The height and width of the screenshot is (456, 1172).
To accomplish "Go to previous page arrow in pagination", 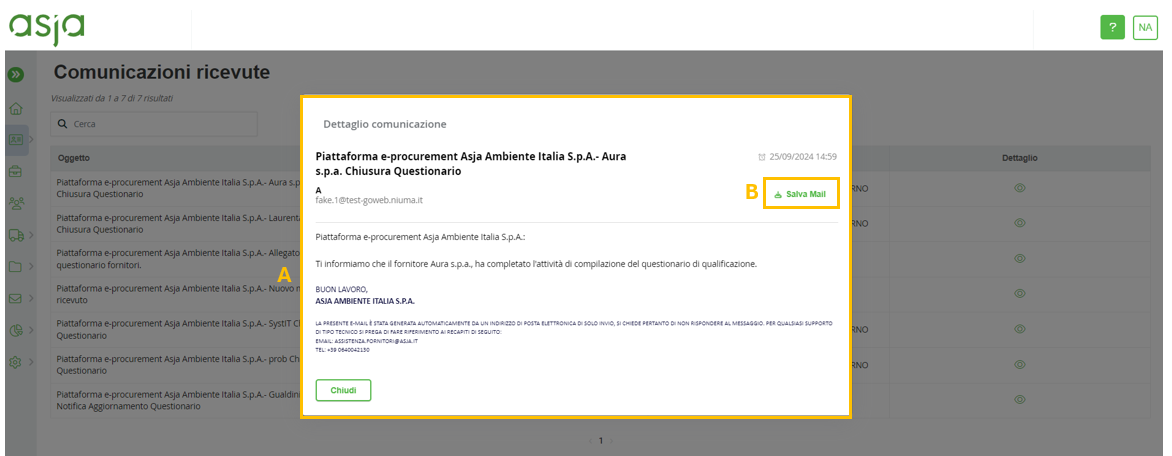I will coord(589,441).
